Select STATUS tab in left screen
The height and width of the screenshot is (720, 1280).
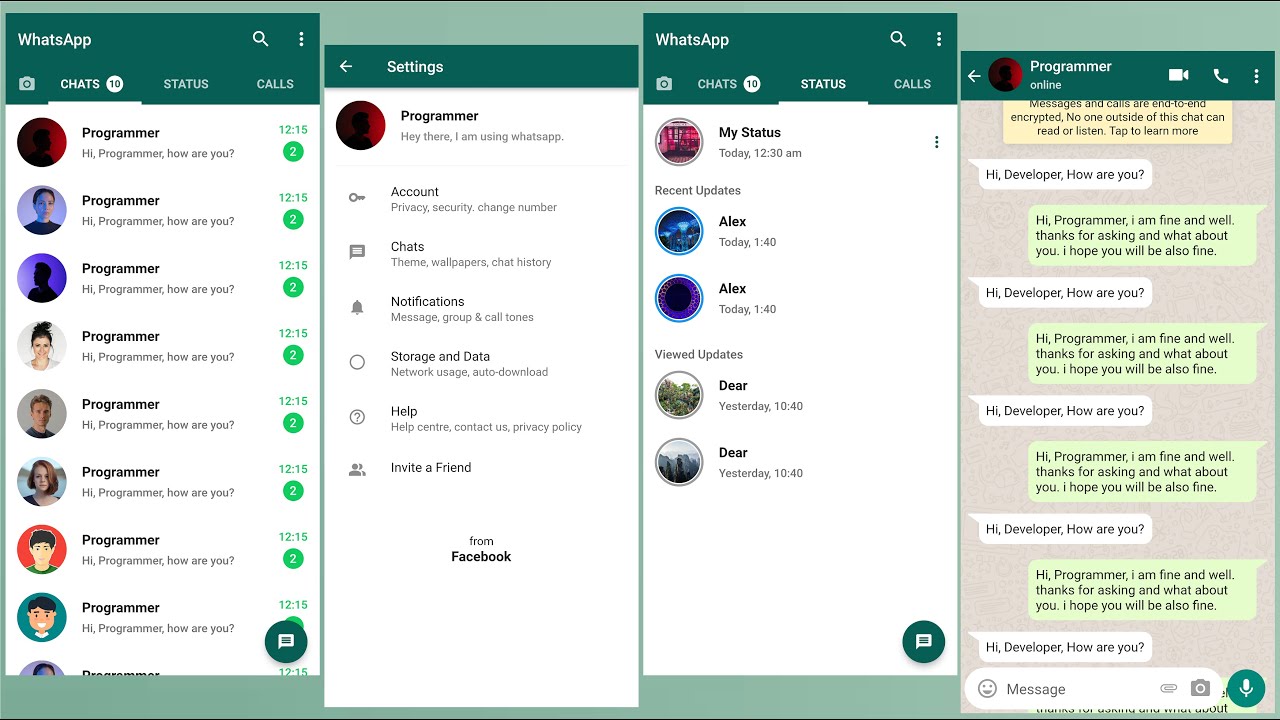click(x=186, y=84)
